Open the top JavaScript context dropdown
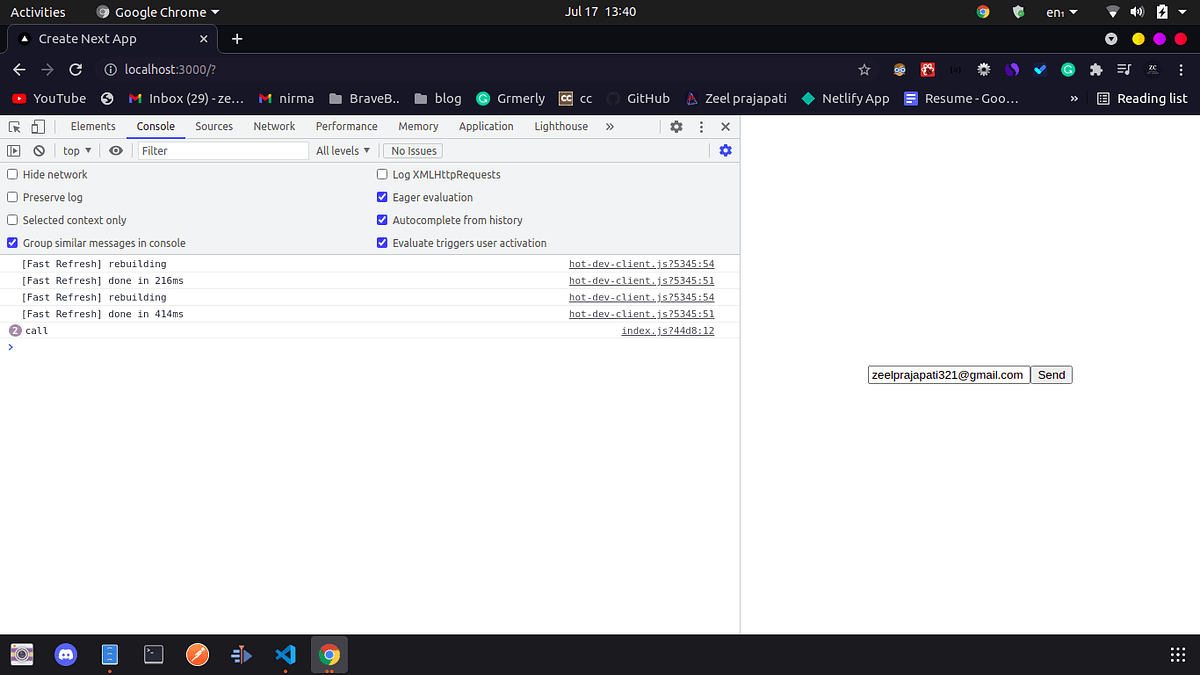 coord(77,151)
